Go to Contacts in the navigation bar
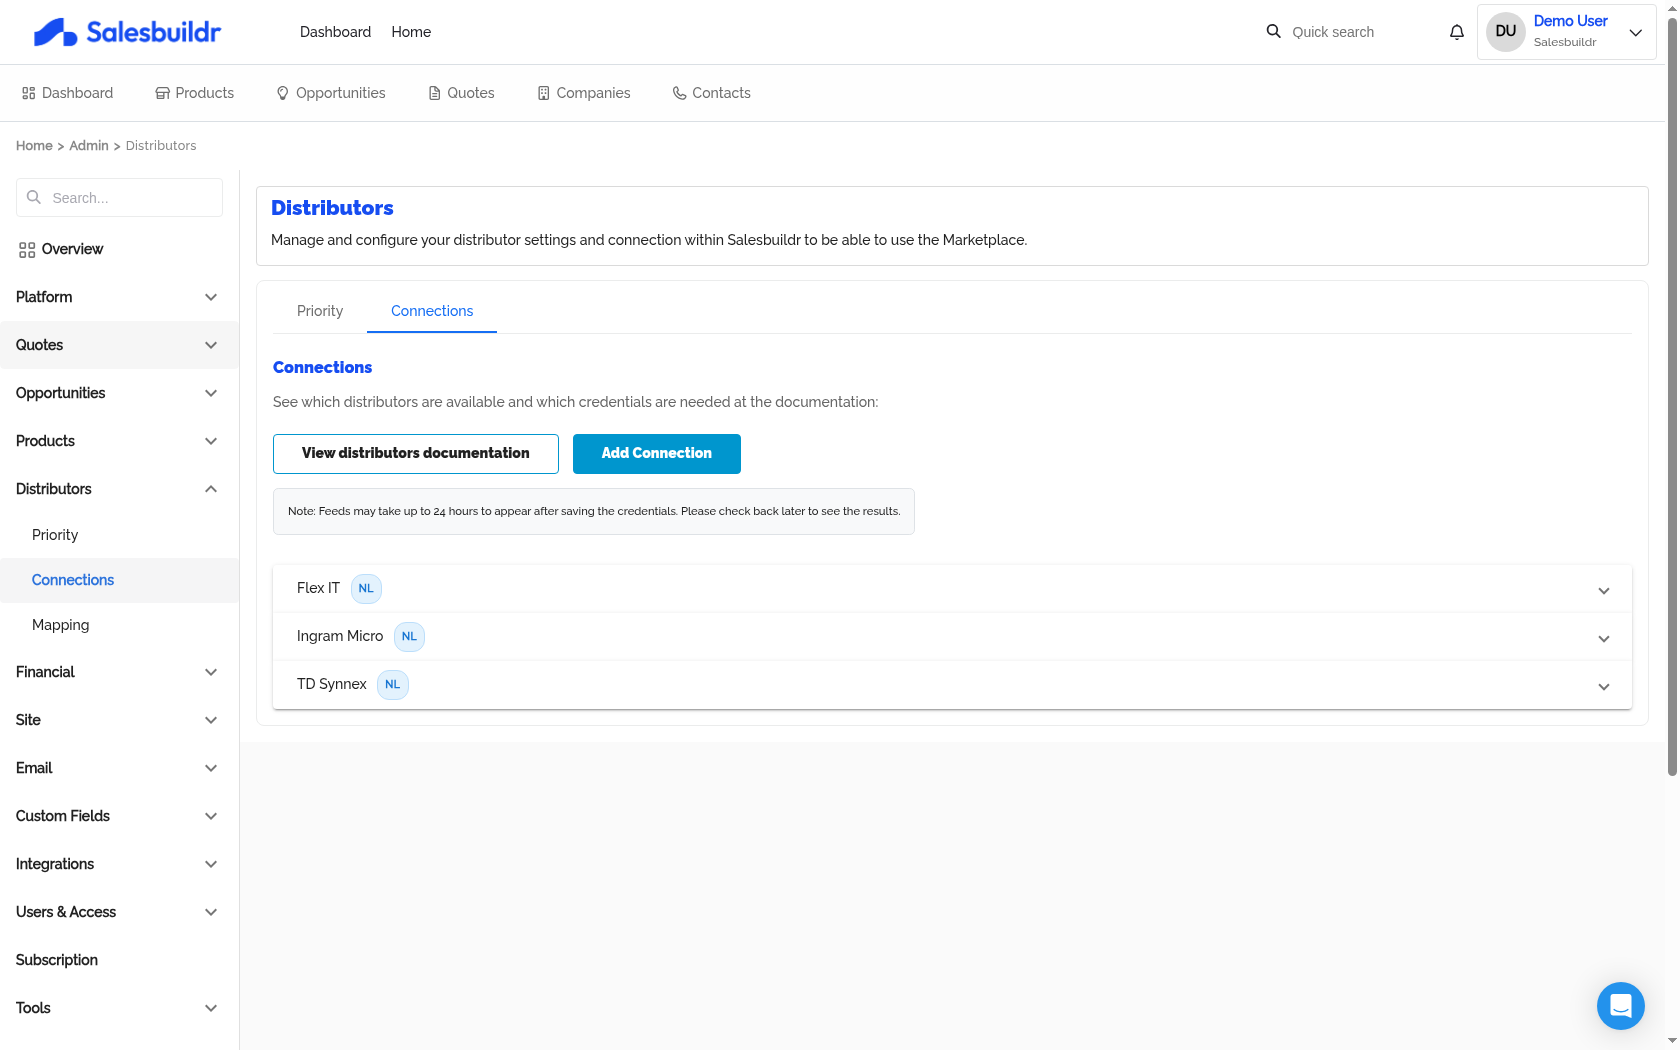The image size is (1680, 1050). [711, 93]
